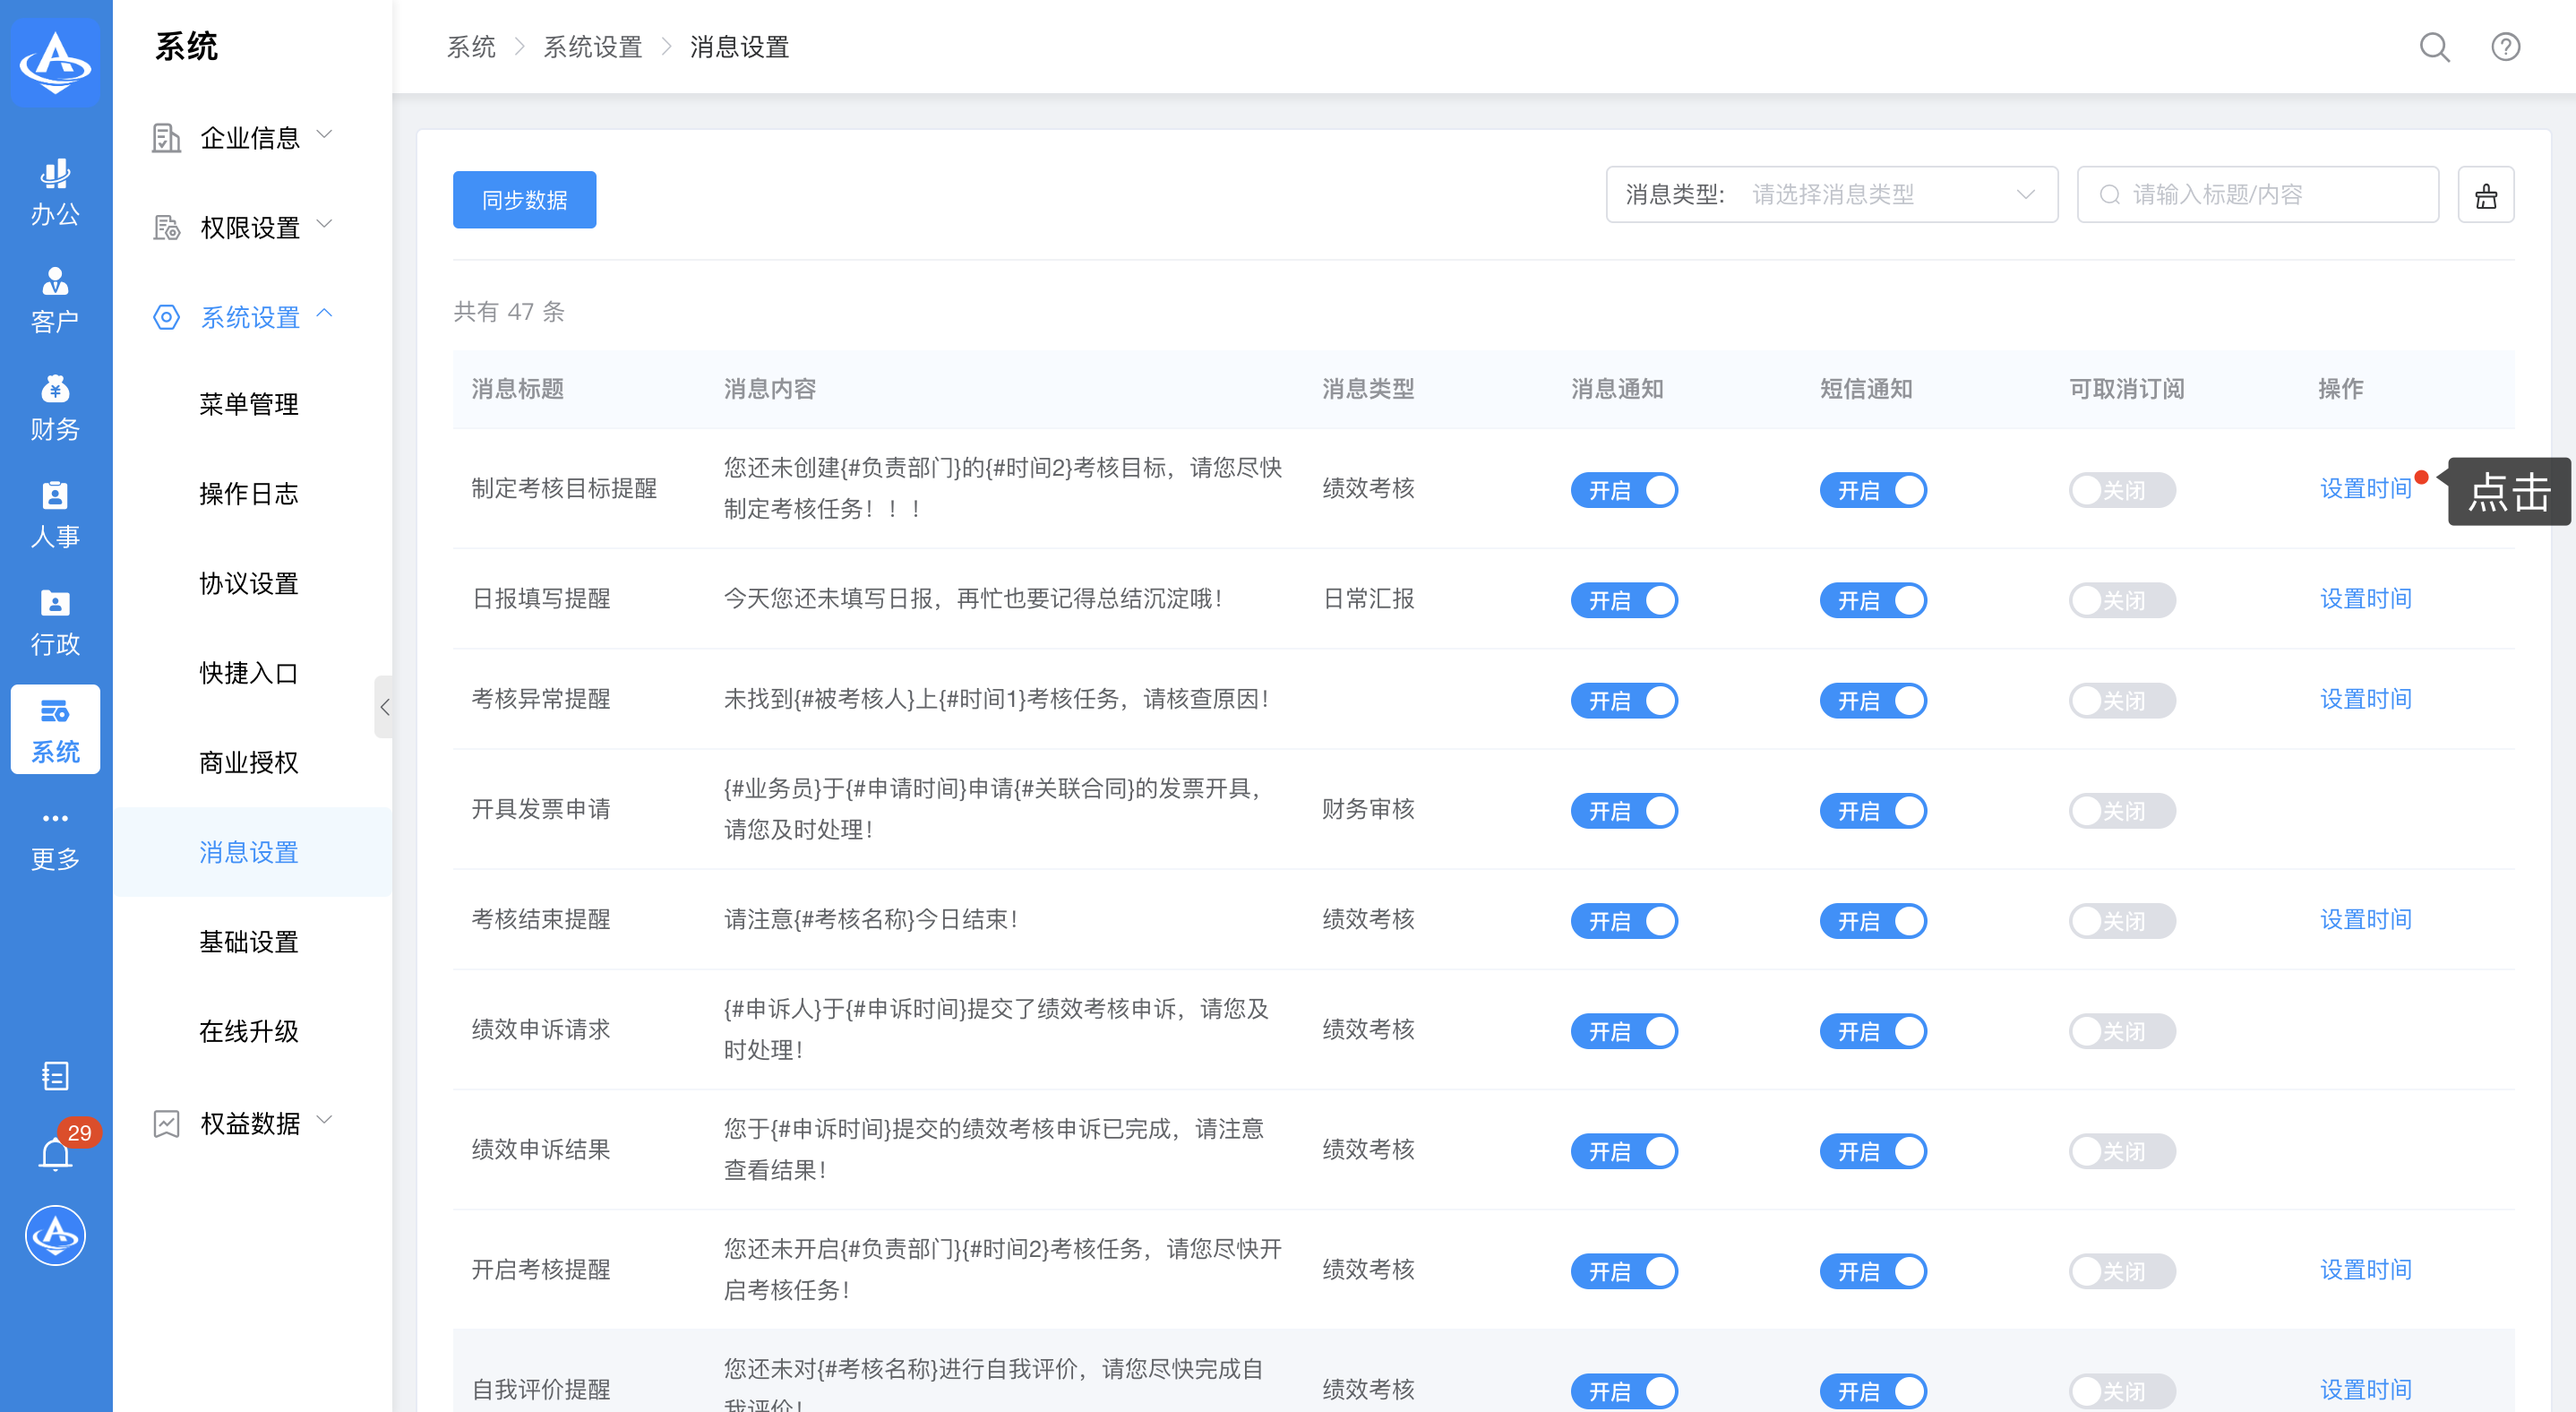Select 菜单管理 in the sidebar
The width and height of the screenshot is (2576, 1412).
[x=248, y=404]
